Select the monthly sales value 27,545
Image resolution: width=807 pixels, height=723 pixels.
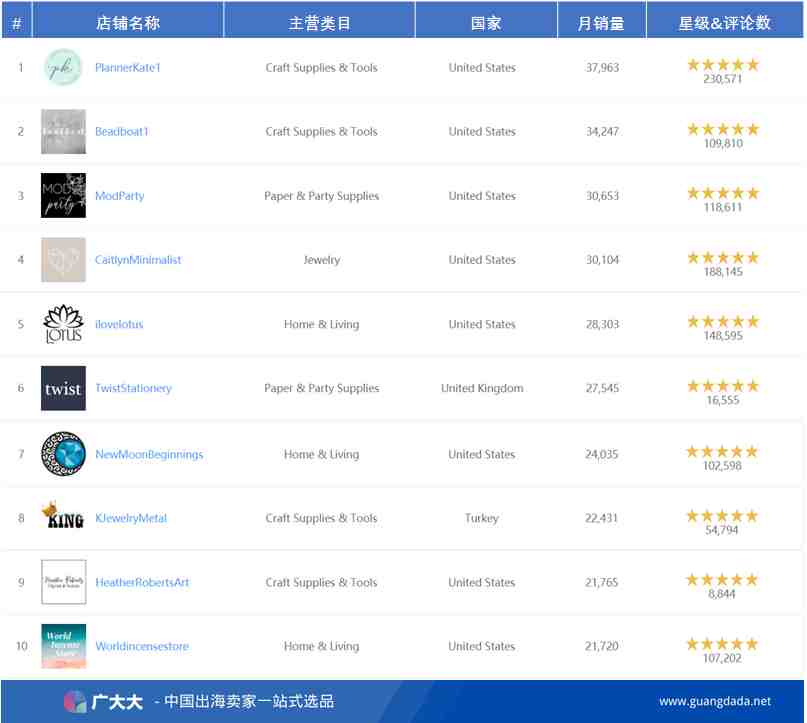point(602,389)
